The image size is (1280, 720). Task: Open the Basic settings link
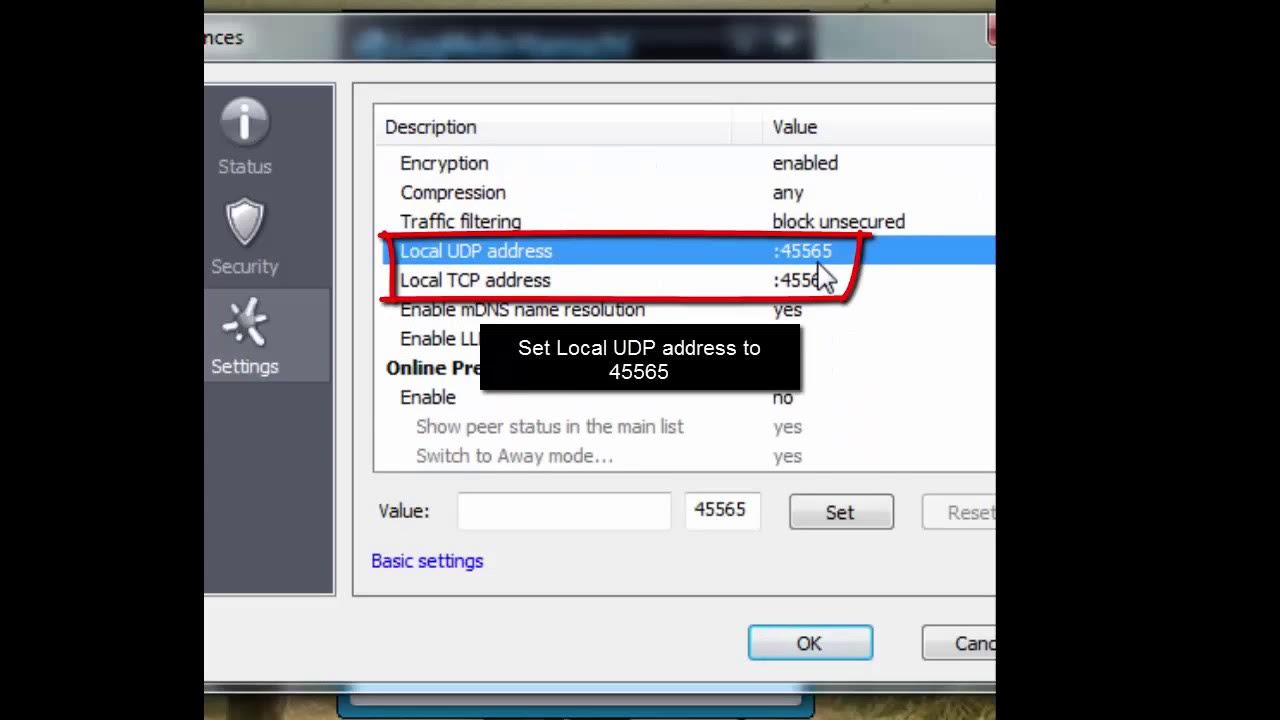(x=427, y=561)
